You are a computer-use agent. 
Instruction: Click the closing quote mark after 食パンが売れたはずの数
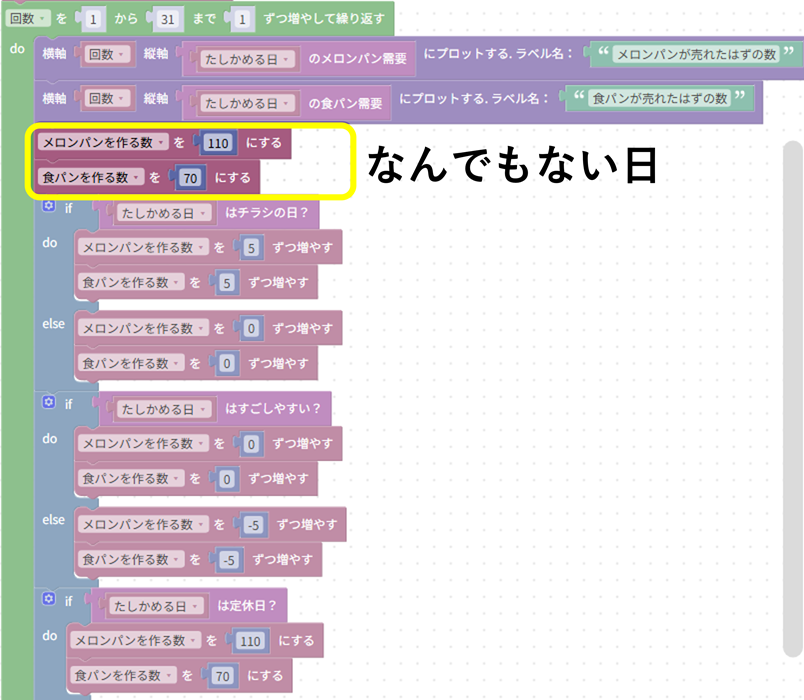tap(740, 98)
